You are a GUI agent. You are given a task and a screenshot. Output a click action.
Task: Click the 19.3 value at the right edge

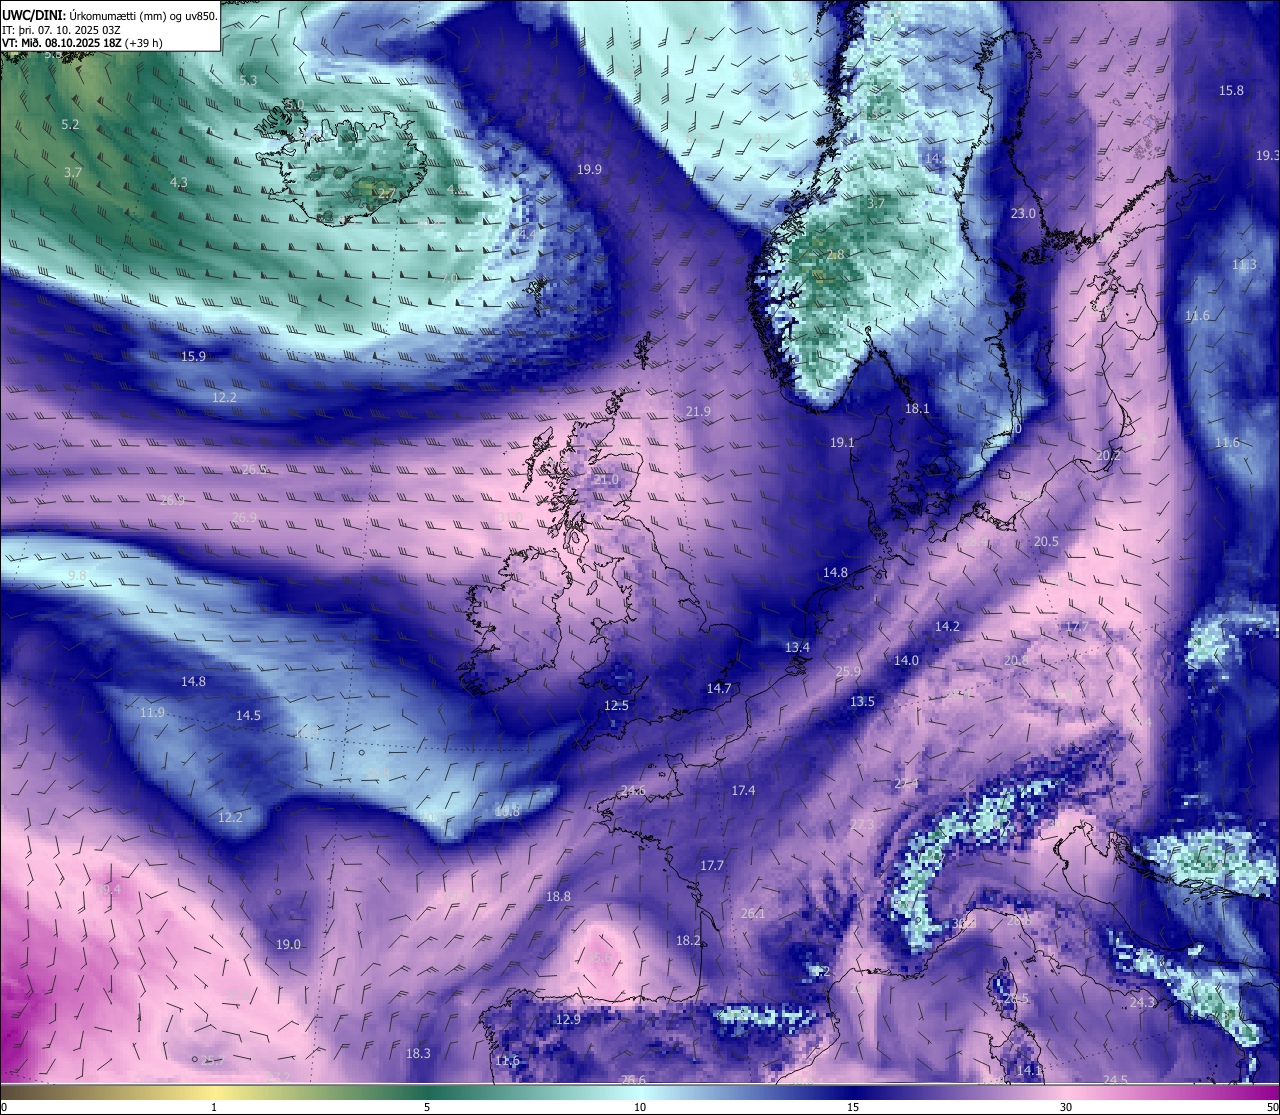[x=1267, y=156]
